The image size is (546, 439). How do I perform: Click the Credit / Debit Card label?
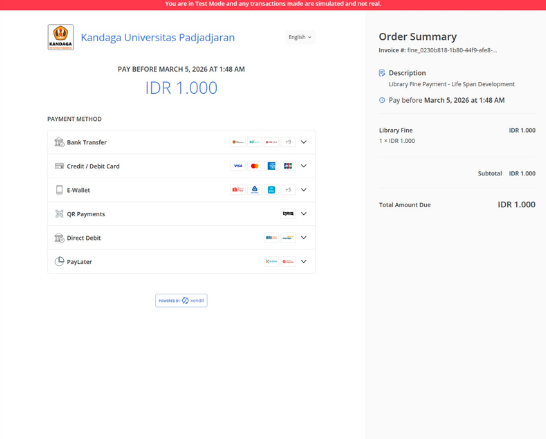(x=93, y=166)
